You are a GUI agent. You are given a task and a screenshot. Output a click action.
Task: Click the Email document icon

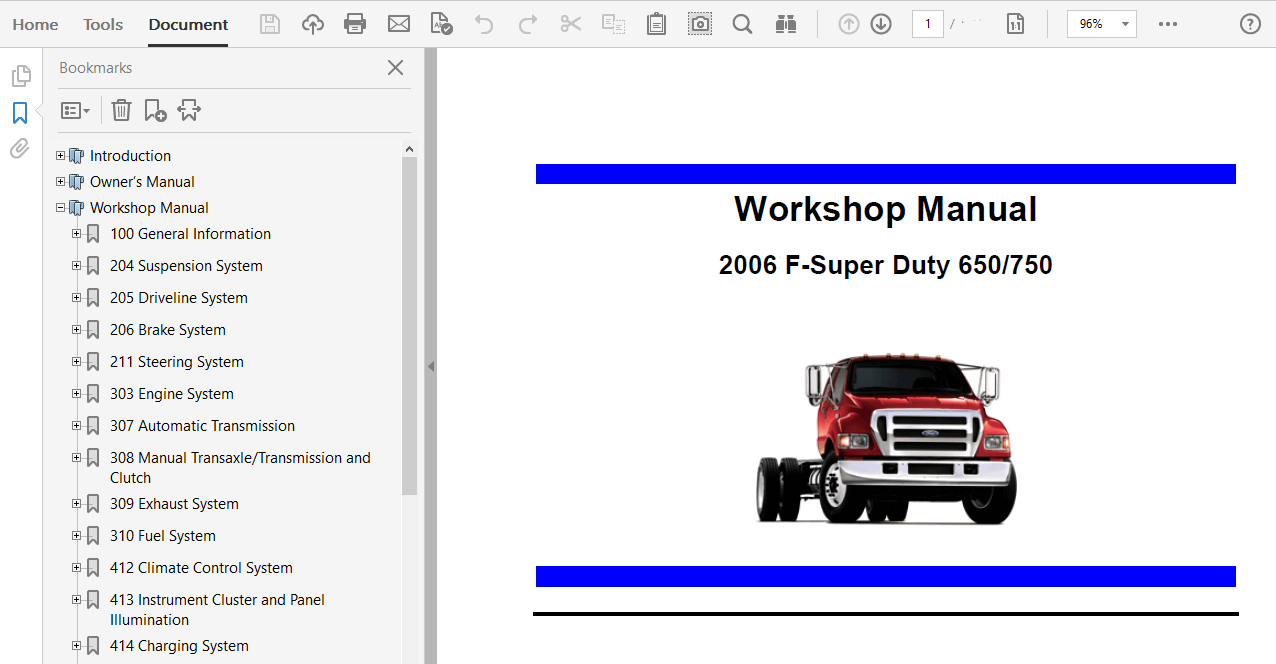pos(398,23)
